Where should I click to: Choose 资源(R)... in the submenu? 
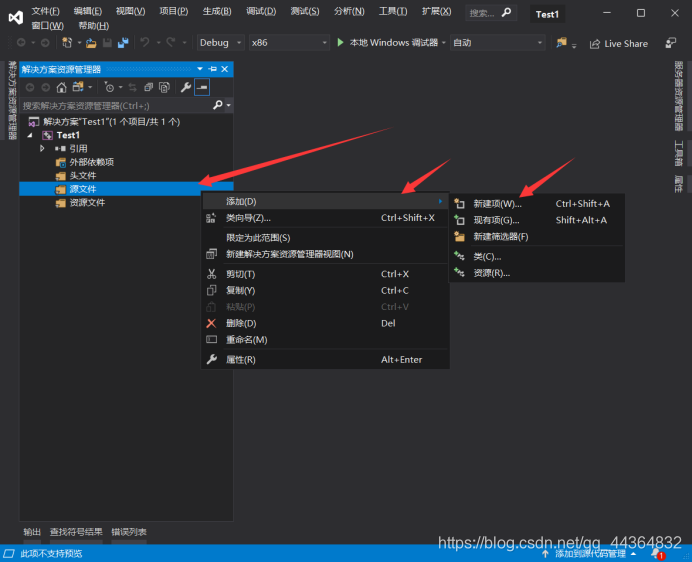coord(537,273)
